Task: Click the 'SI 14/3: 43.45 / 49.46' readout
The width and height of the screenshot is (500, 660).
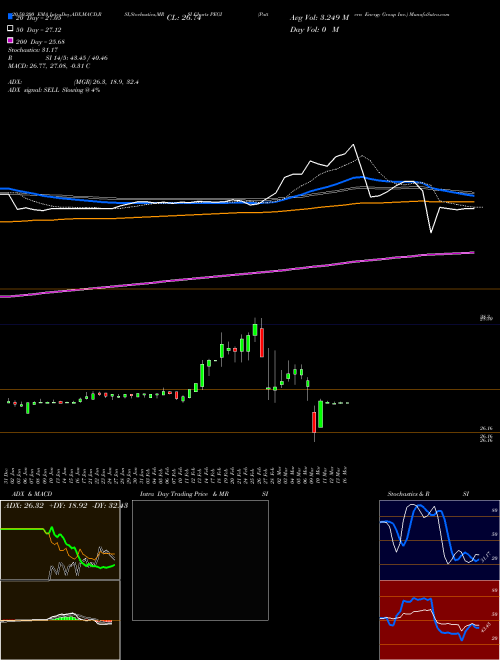Action: point(76,58)
